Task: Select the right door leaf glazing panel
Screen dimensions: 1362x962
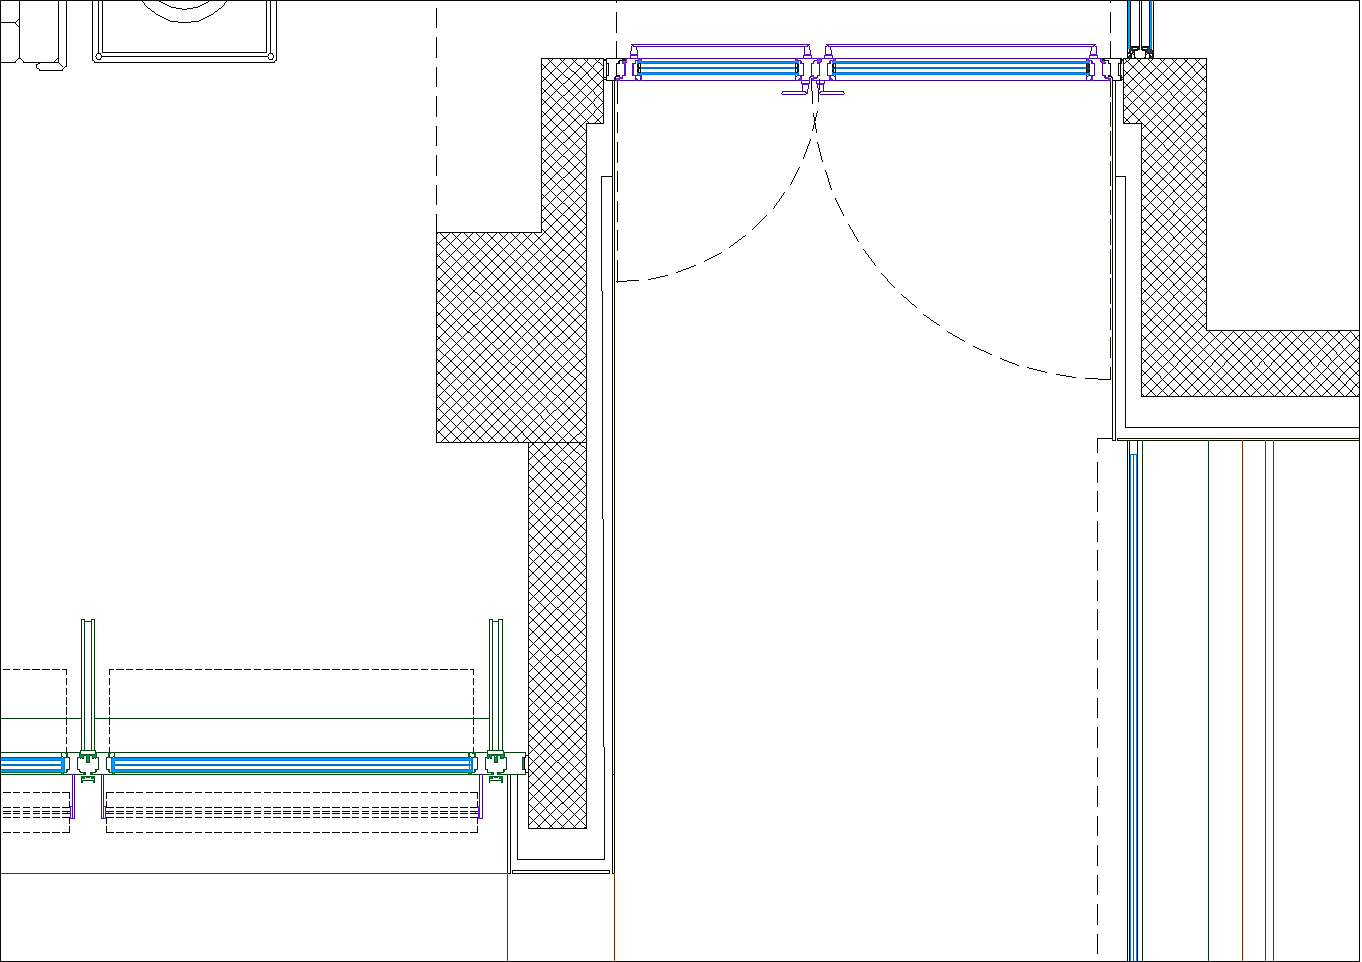Action: coord(960,69)
